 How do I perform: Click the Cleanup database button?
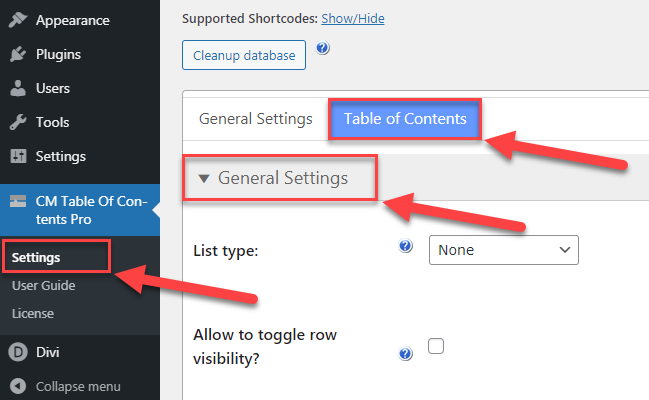pyautogui.click(x=244, y=55)
